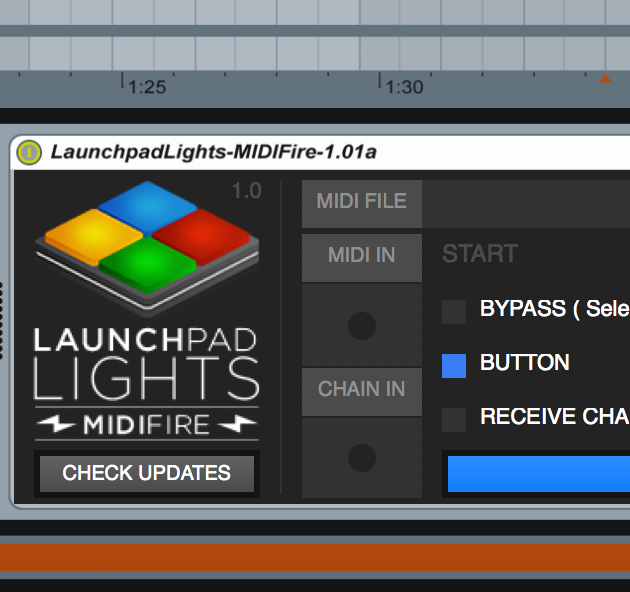Screen dimensions: 630x592
Task: Click the orange track bar below device
Action: 315,557
